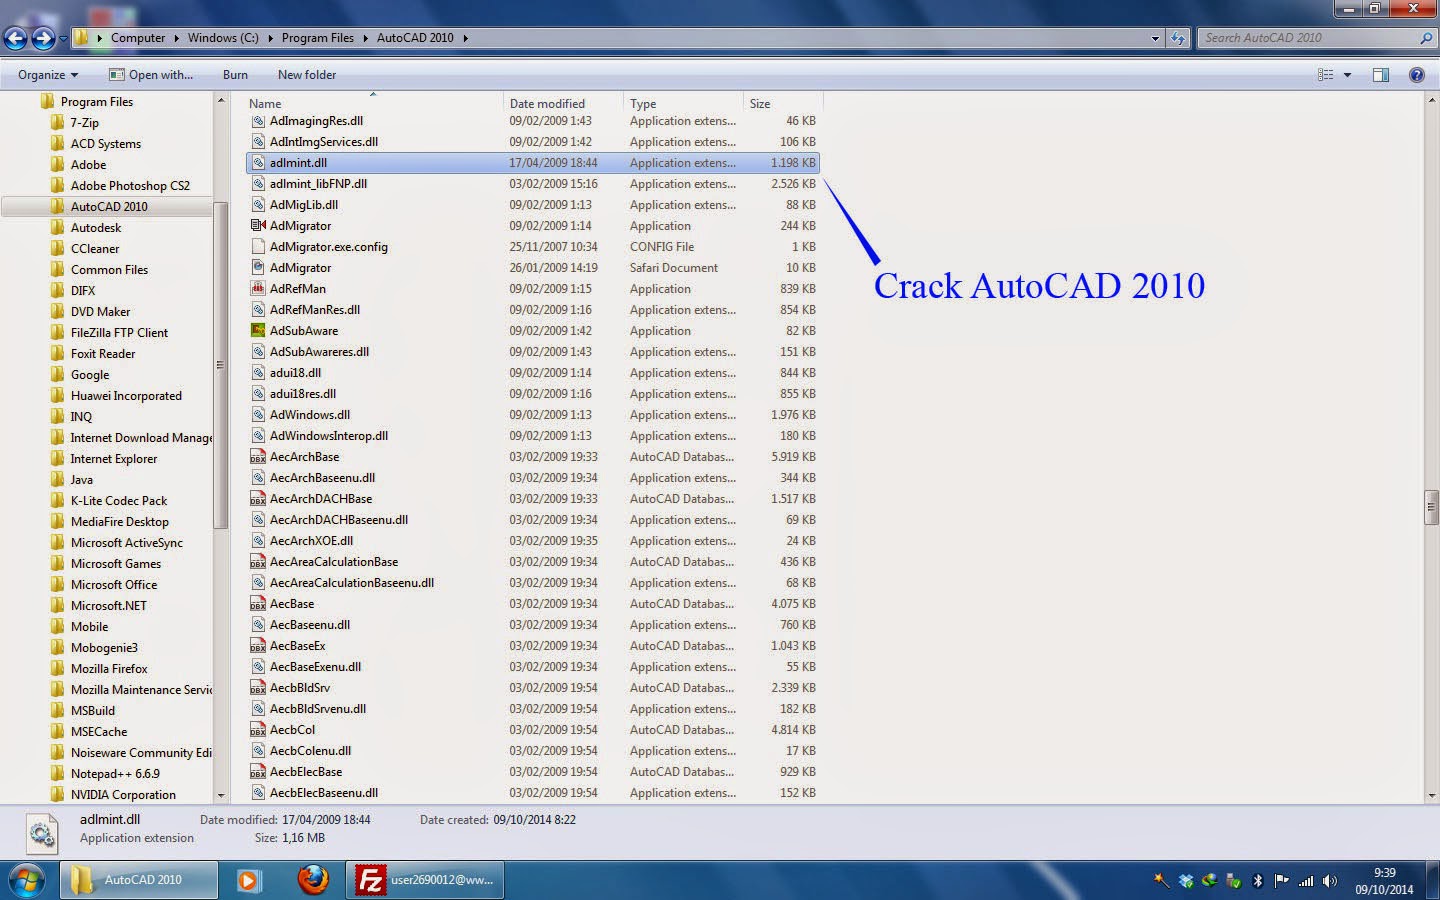This screenshot has height=900, width=1440.
Task: Click the folder tree scroll down arrow
Action: click(x=221, y=796)
